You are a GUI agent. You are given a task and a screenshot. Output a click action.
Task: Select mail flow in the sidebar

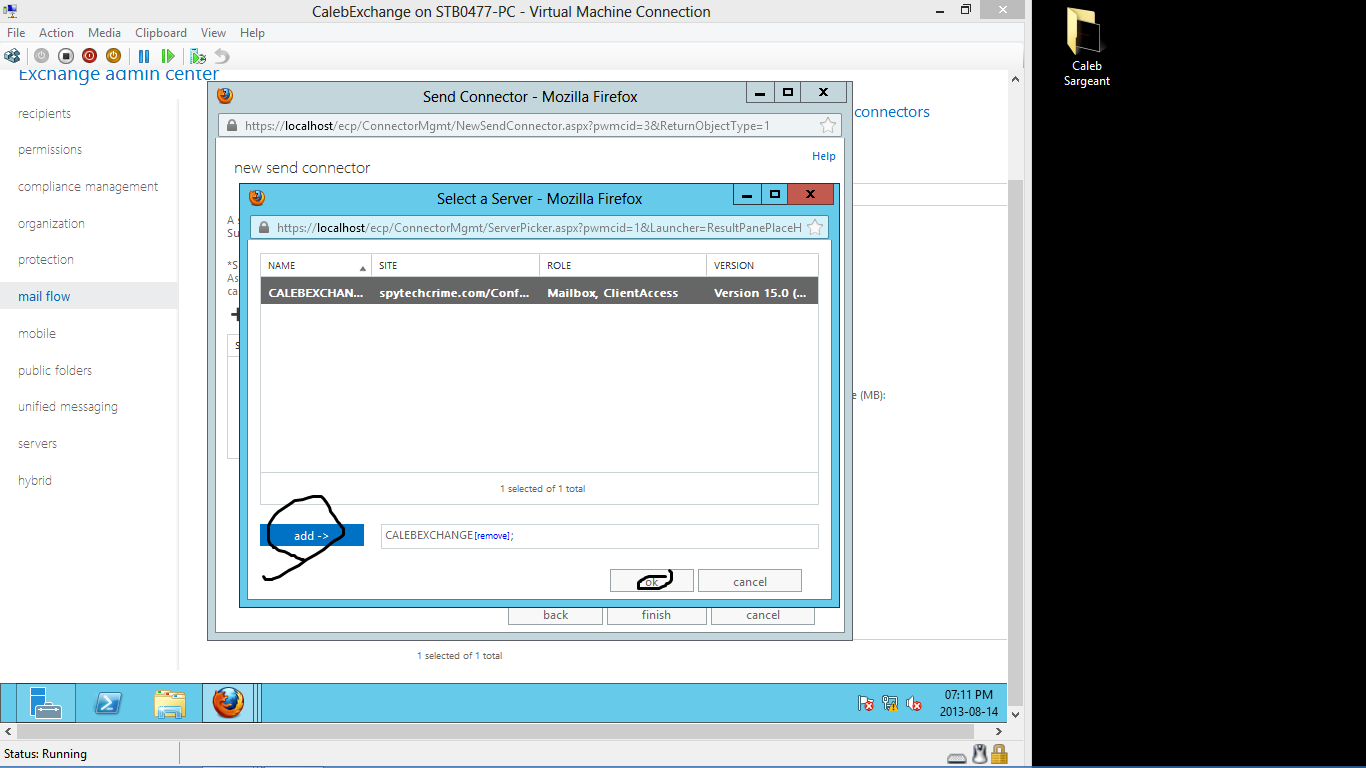click(88, 296)
